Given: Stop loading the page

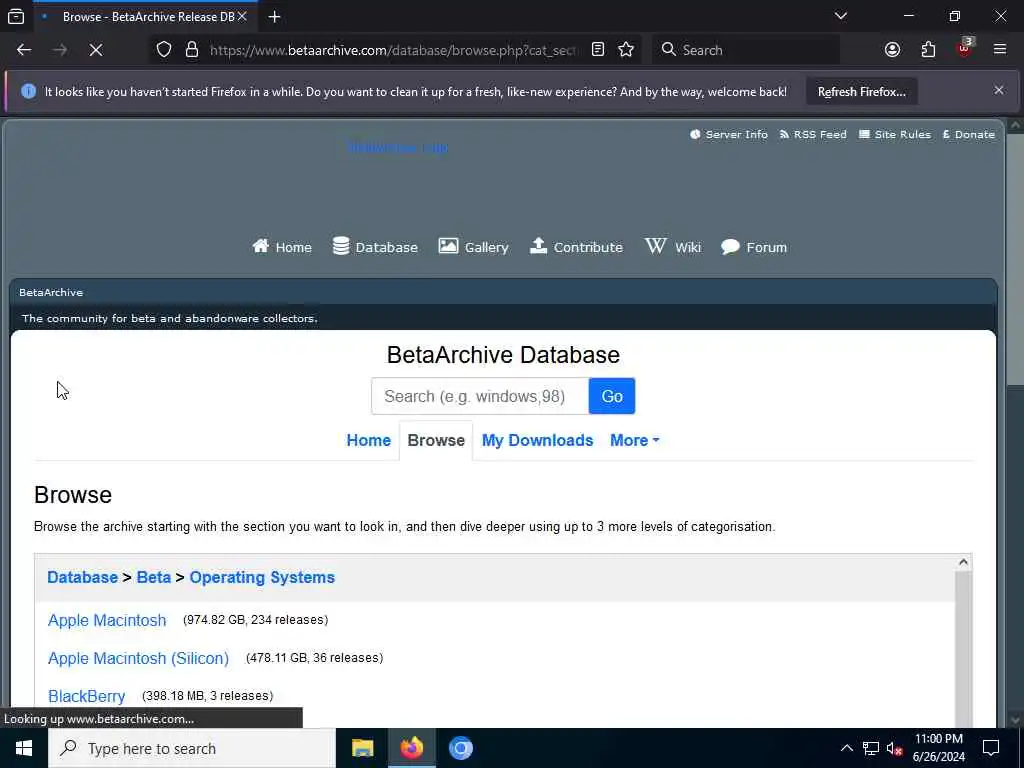Looking at the screenshot, I should [x=95, y=50].
